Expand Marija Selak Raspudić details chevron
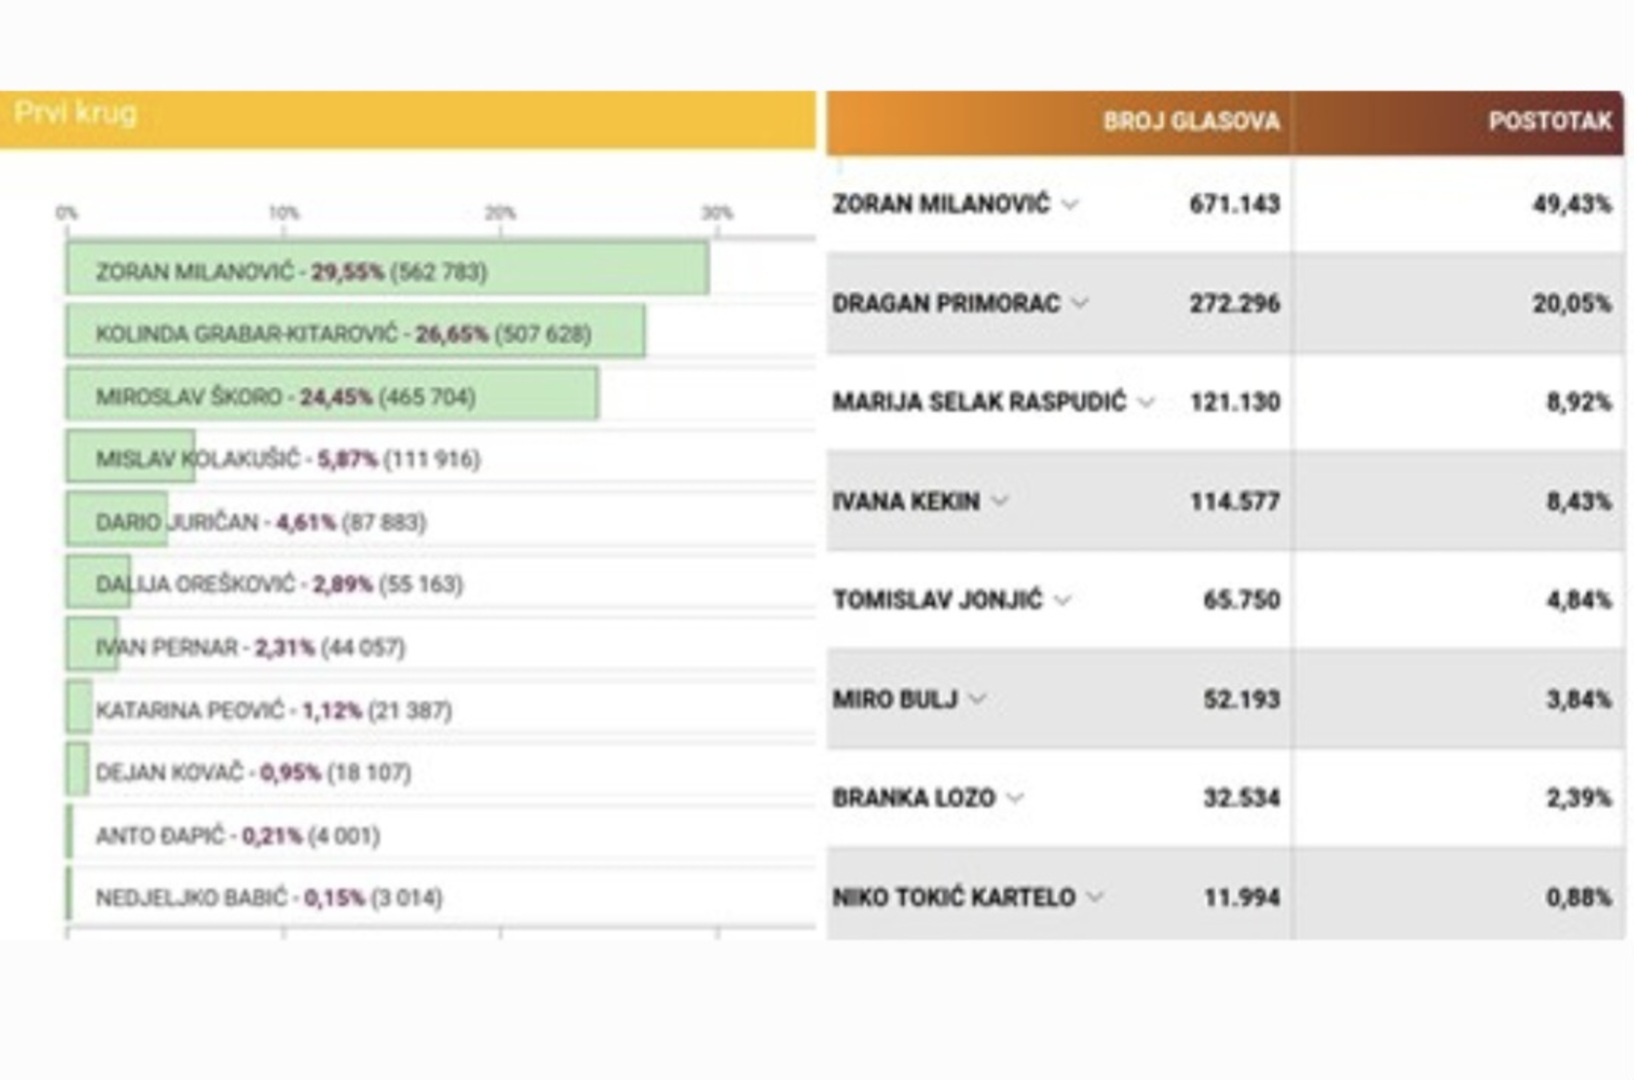 1146,402
